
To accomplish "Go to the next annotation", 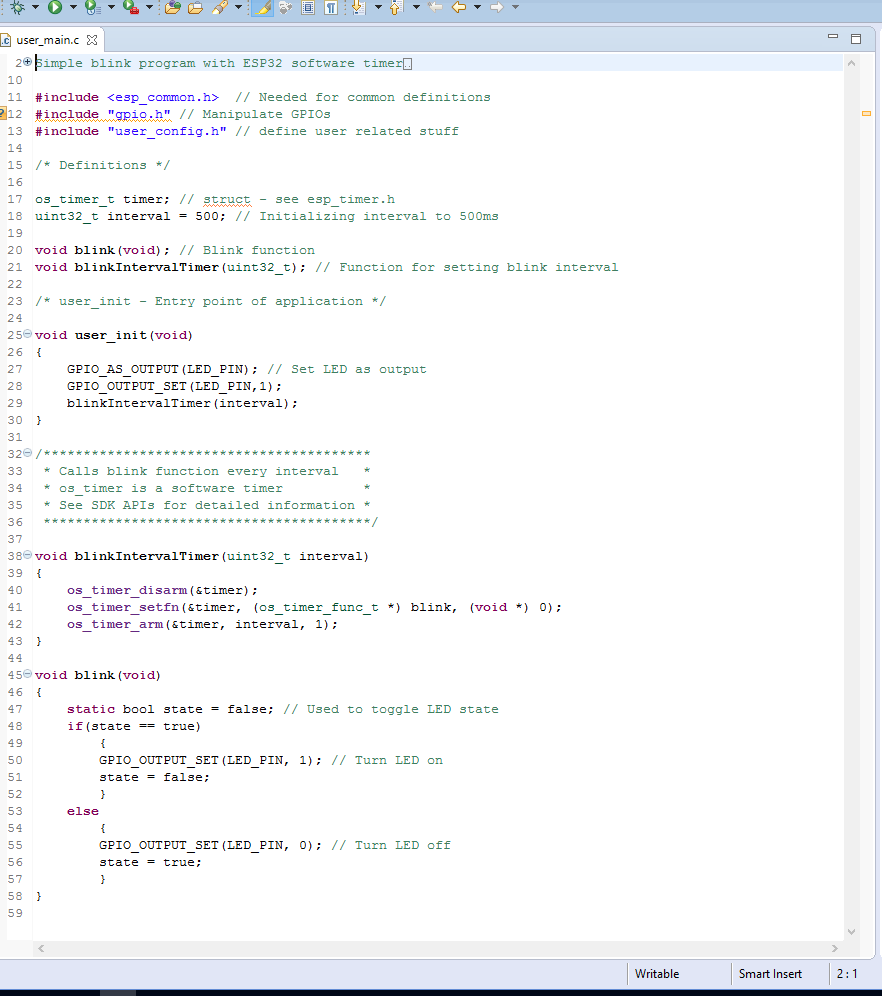I will coord(359,8).
